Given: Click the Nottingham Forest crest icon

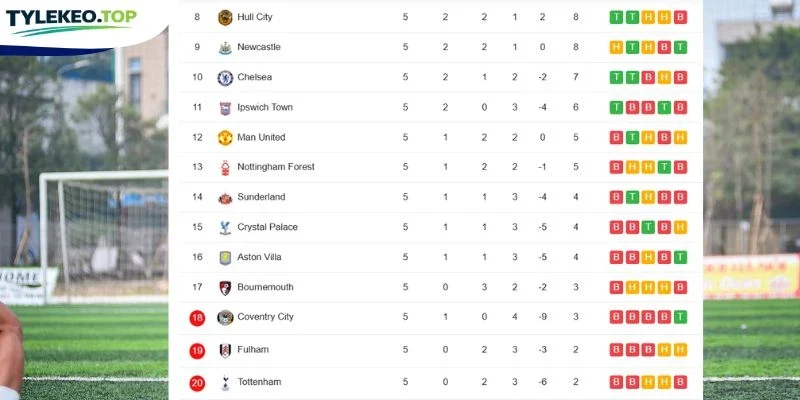Looking at the screenshot, I should point(225,167).
